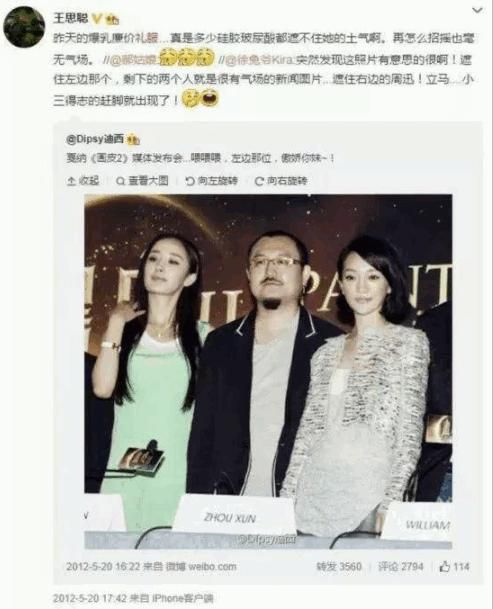Open 王思聪's profile avatar
Viewport: 493px width, 609px height.
24,27
